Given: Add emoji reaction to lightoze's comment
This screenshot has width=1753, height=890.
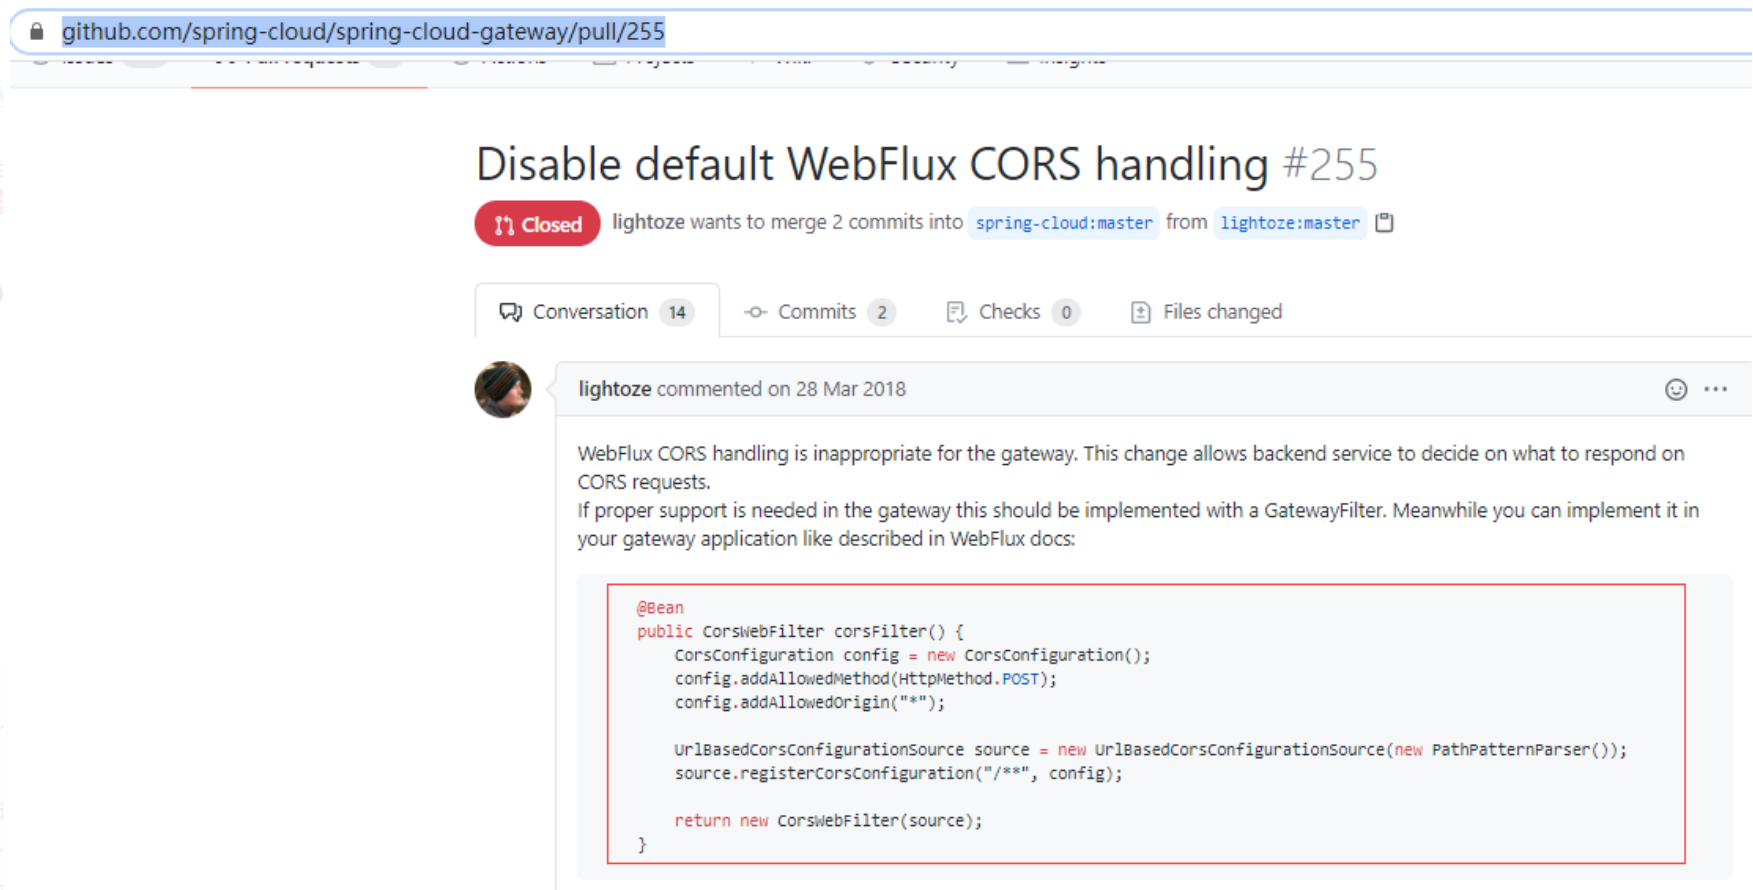Looking at the screenshot, I should pos(1676,390).
